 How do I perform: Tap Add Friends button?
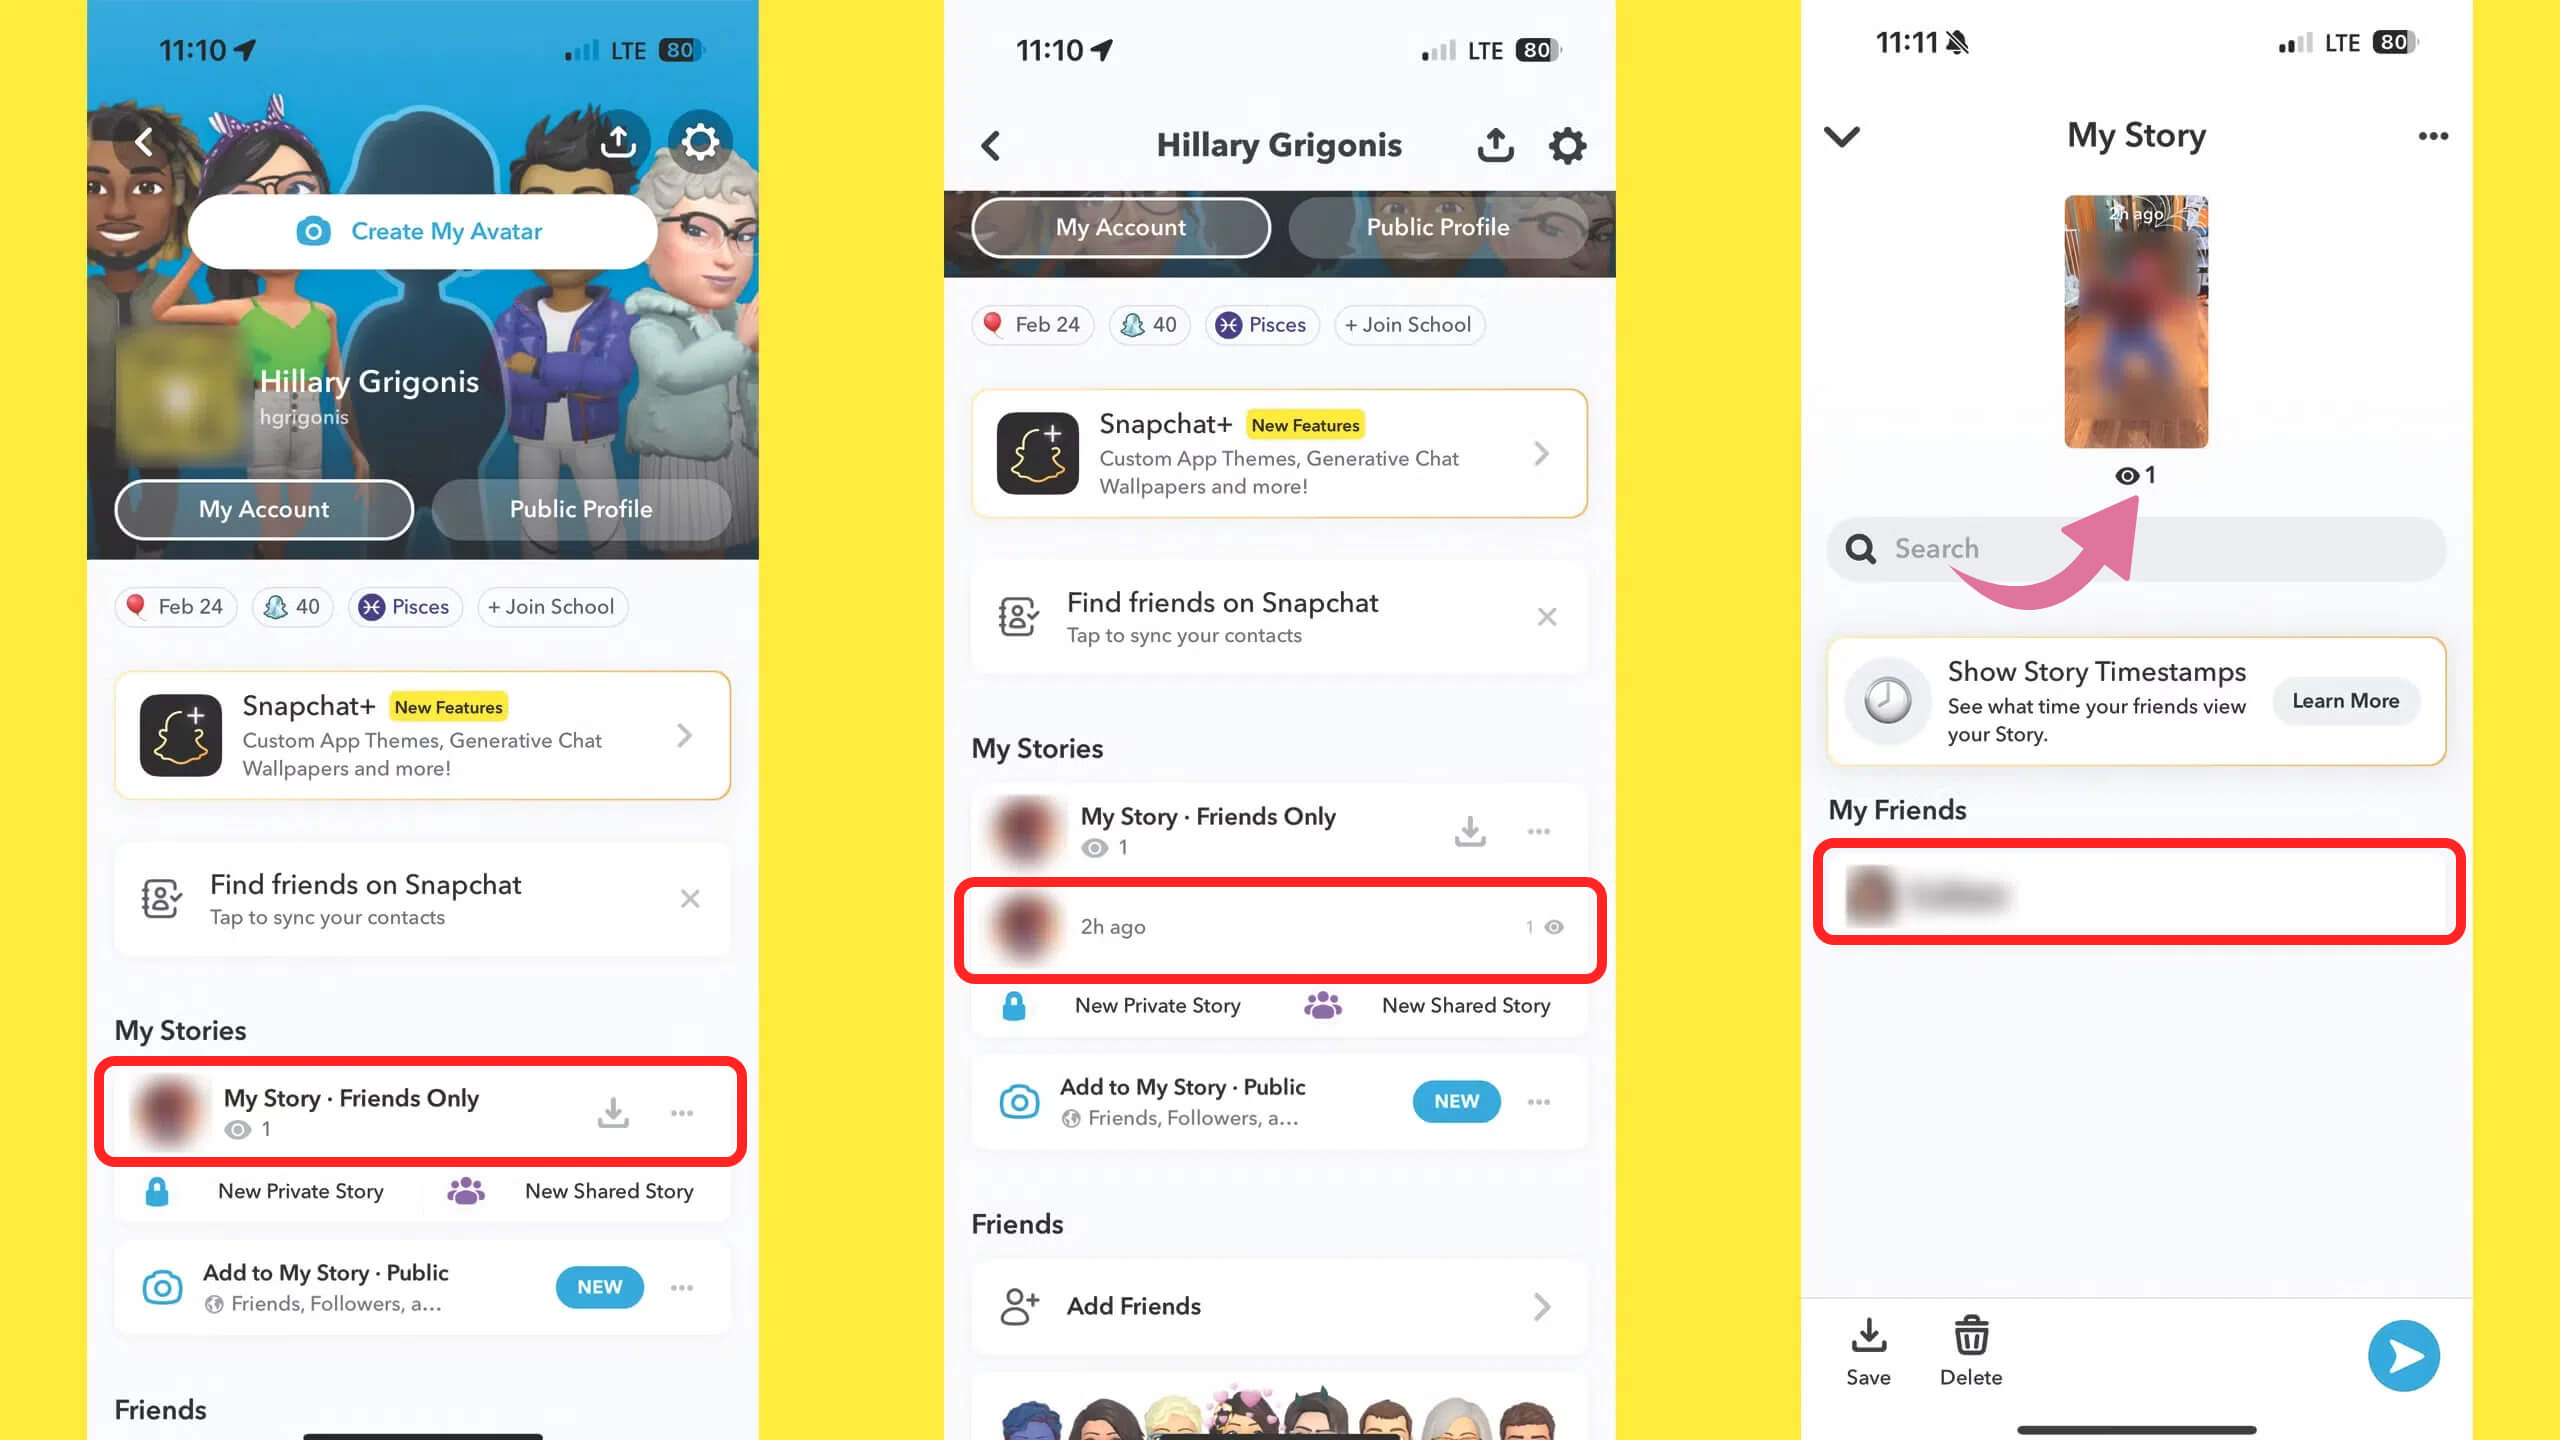(1276, 1306)
